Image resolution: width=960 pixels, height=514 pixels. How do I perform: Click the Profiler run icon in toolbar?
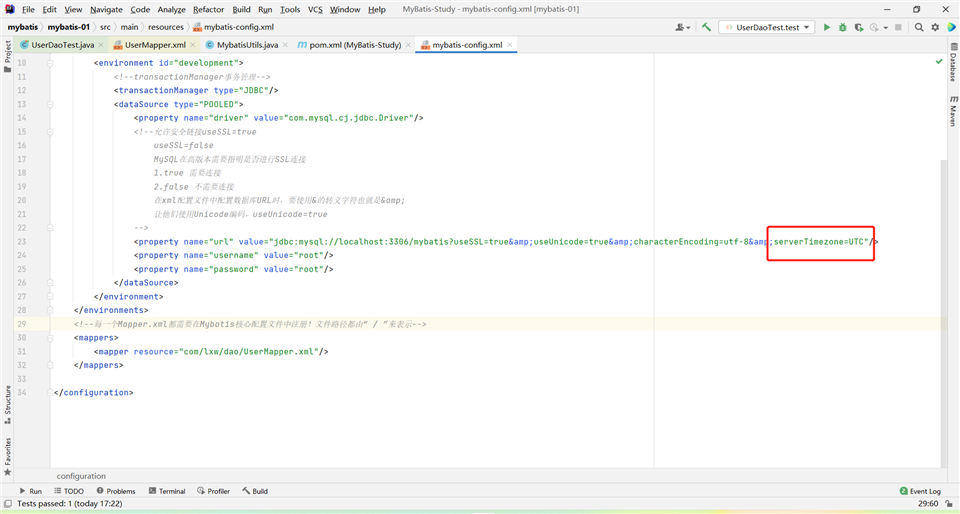pos(874,27)
